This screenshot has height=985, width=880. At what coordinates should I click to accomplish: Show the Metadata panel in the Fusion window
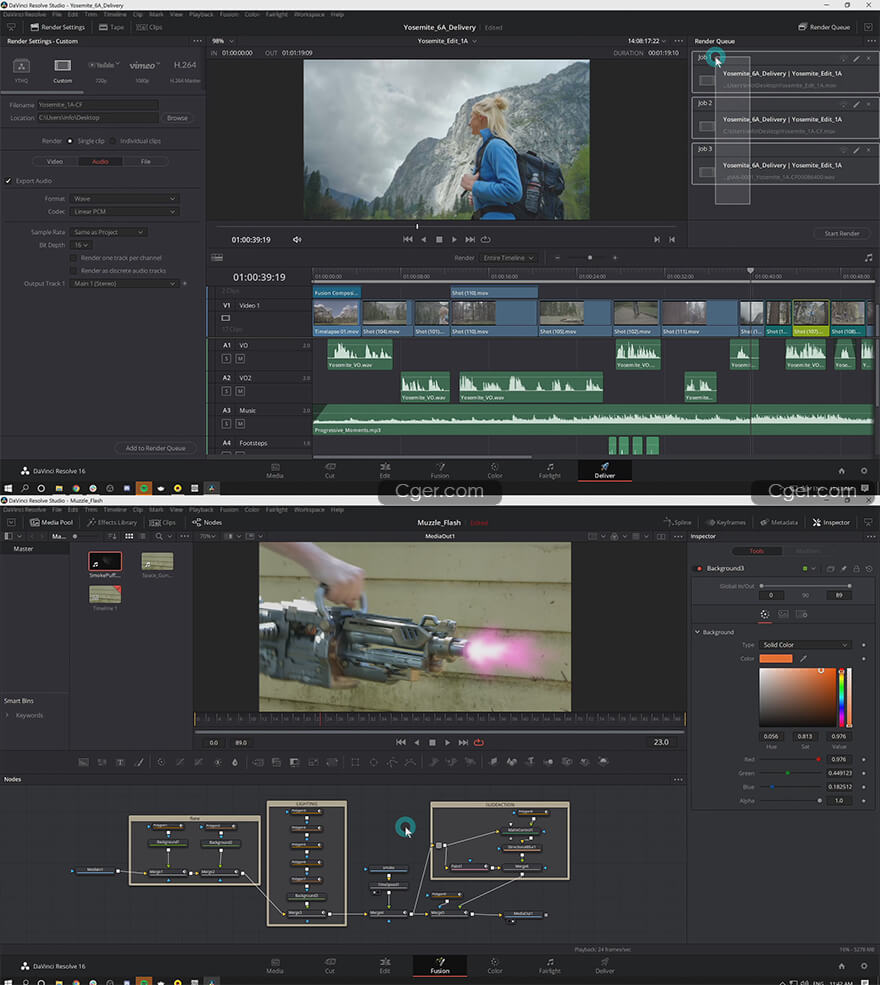coord(778,522)
